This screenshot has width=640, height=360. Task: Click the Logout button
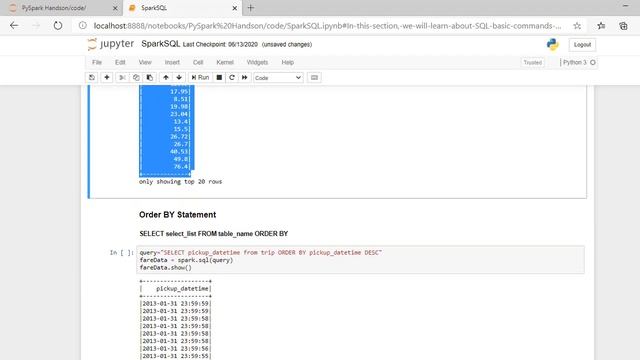pos(582,44)
